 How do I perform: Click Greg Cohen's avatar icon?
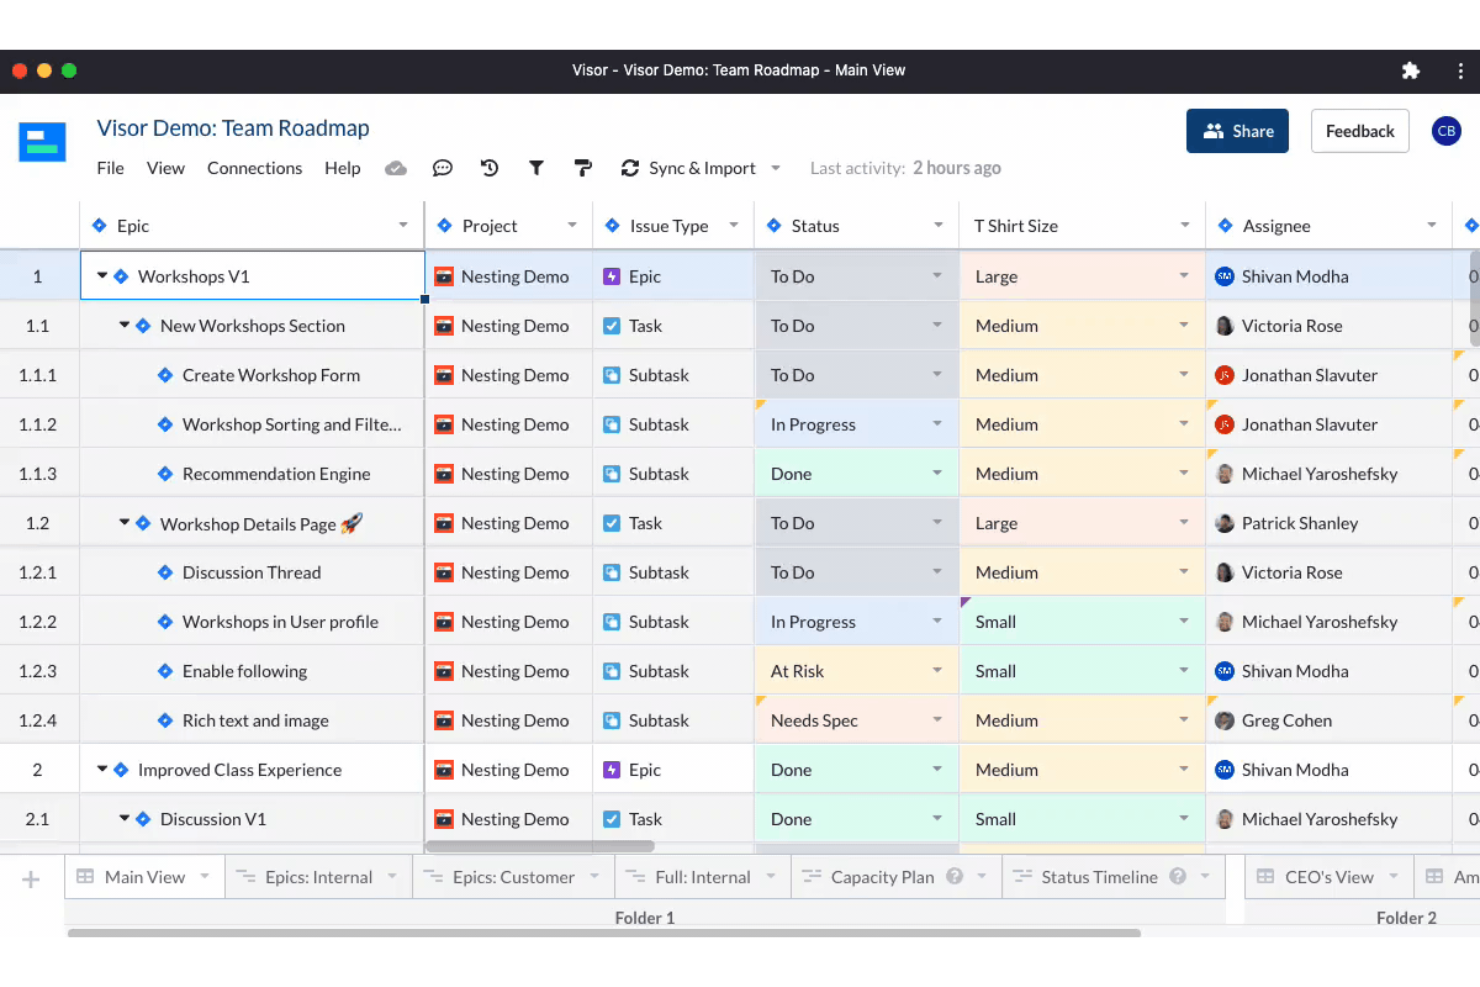pos(1224,720)
